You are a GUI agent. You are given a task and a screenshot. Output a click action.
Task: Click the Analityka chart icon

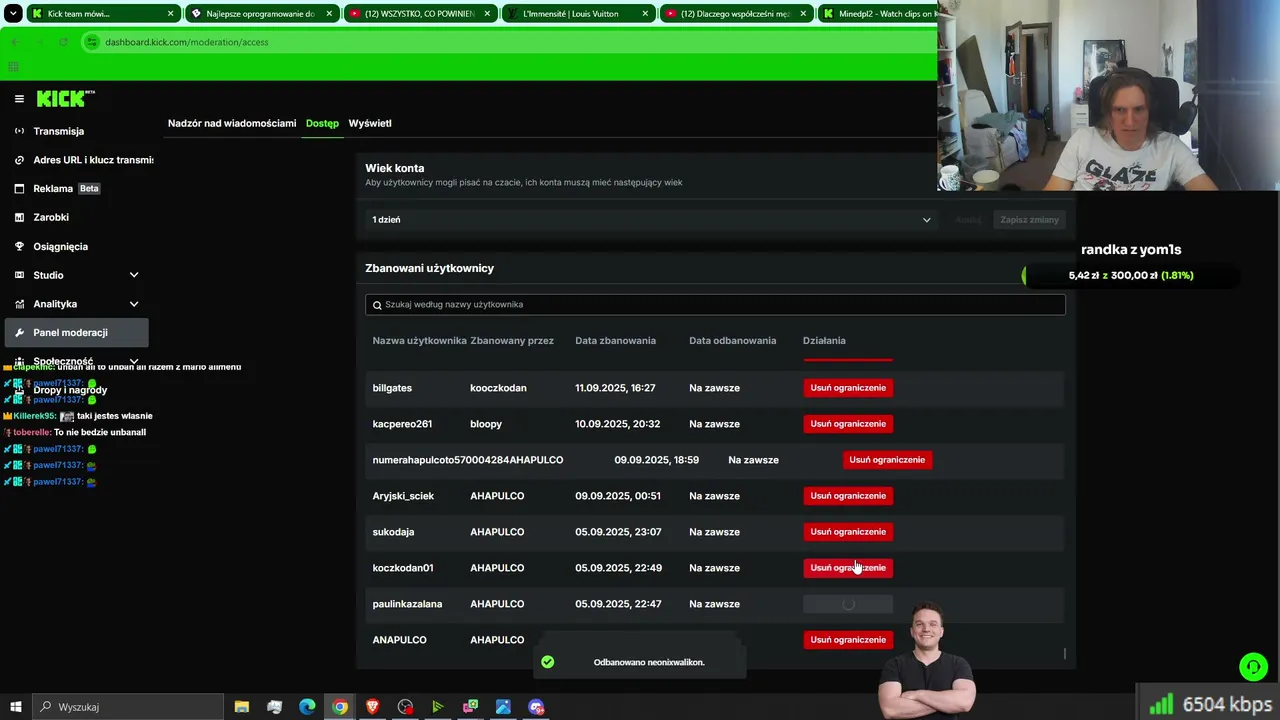(19, 304)
